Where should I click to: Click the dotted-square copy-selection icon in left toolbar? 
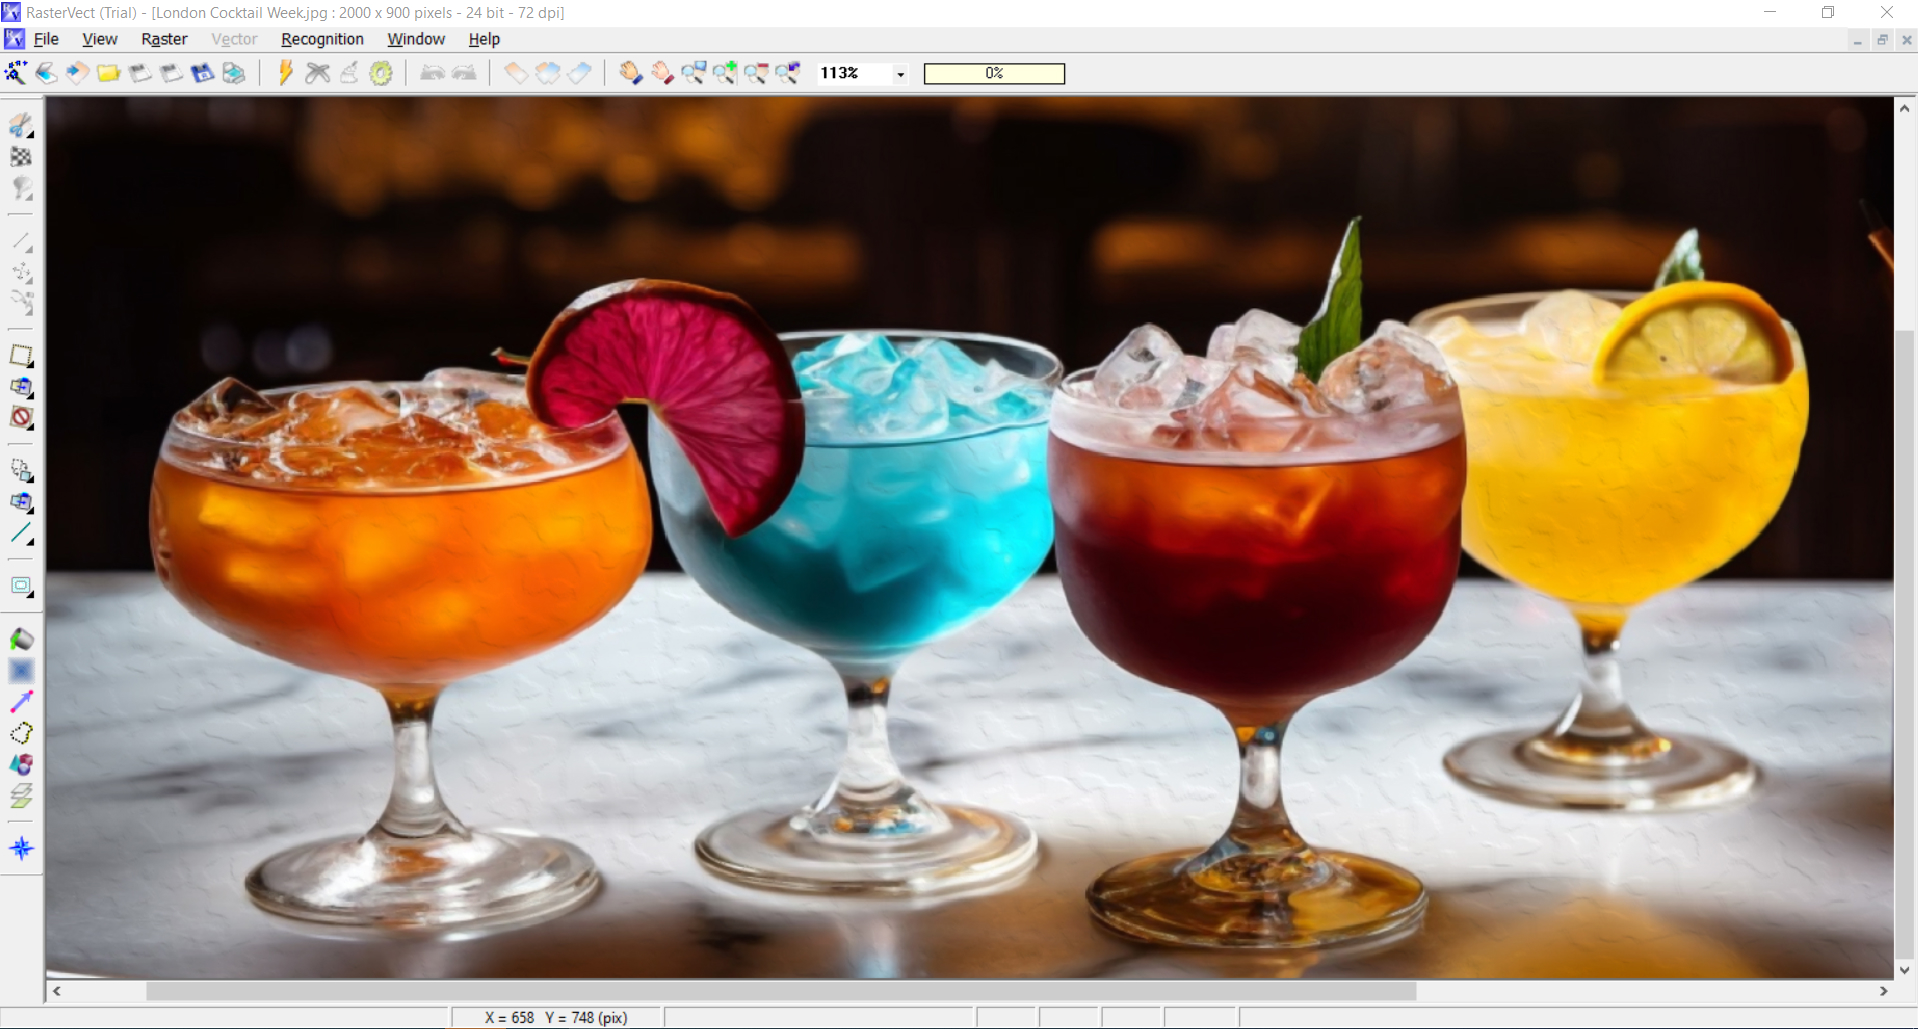click(x=22, y=471)
